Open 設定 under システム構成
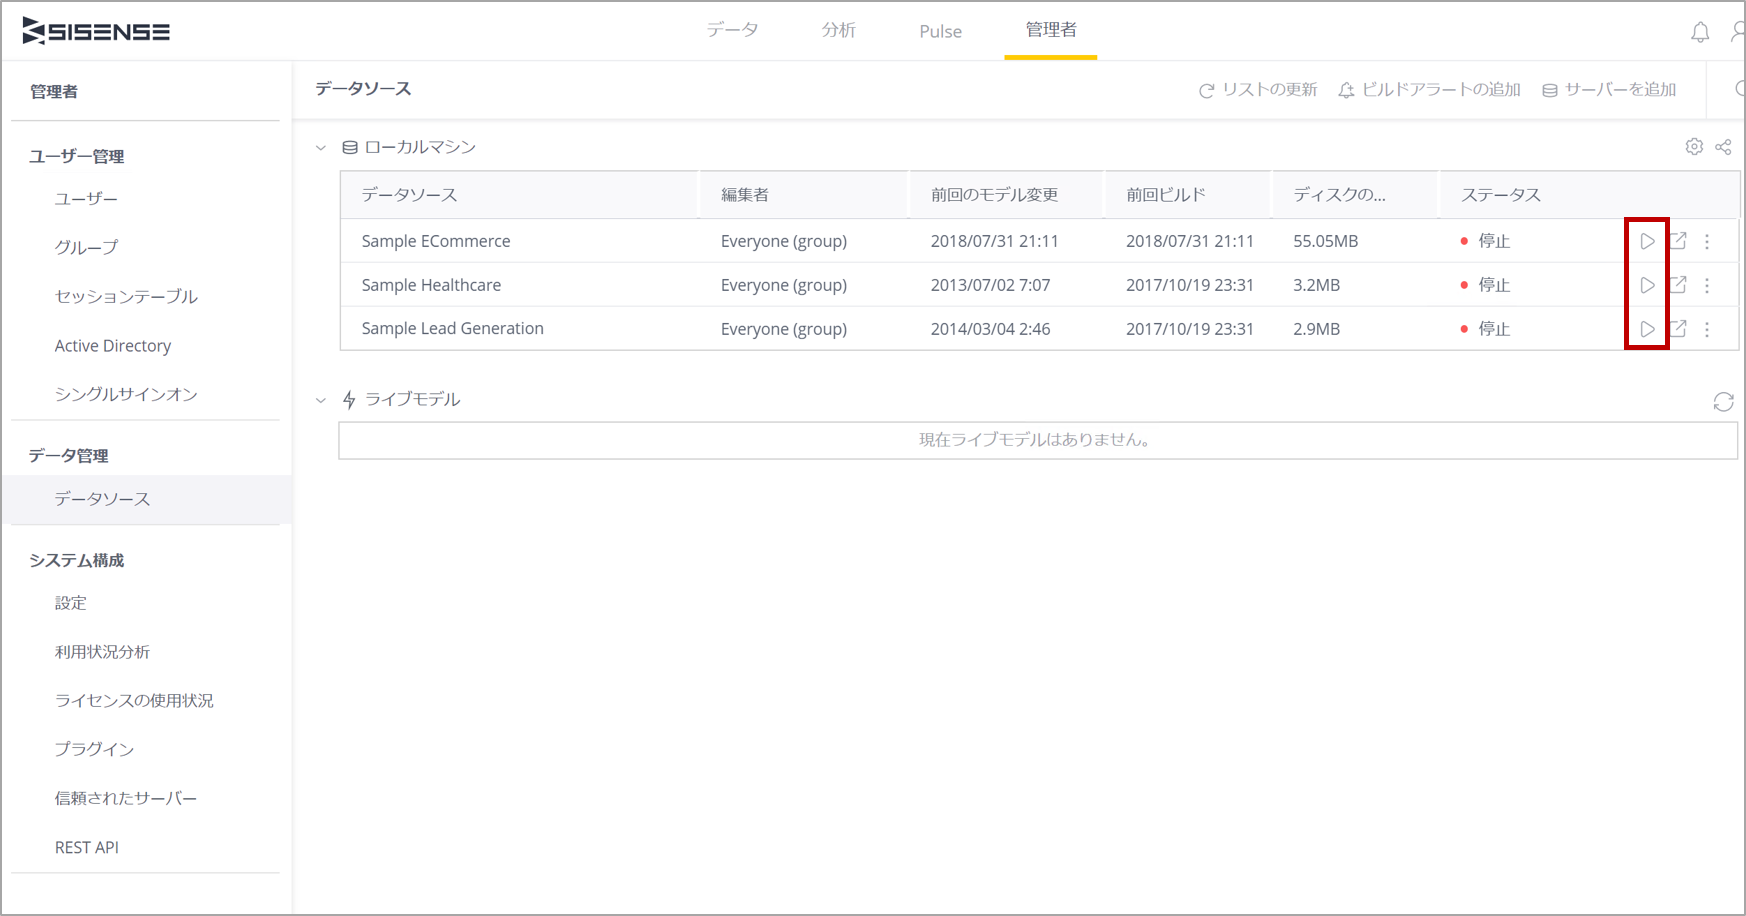Viewport: 1746px width, 916px height. [70, 603]
